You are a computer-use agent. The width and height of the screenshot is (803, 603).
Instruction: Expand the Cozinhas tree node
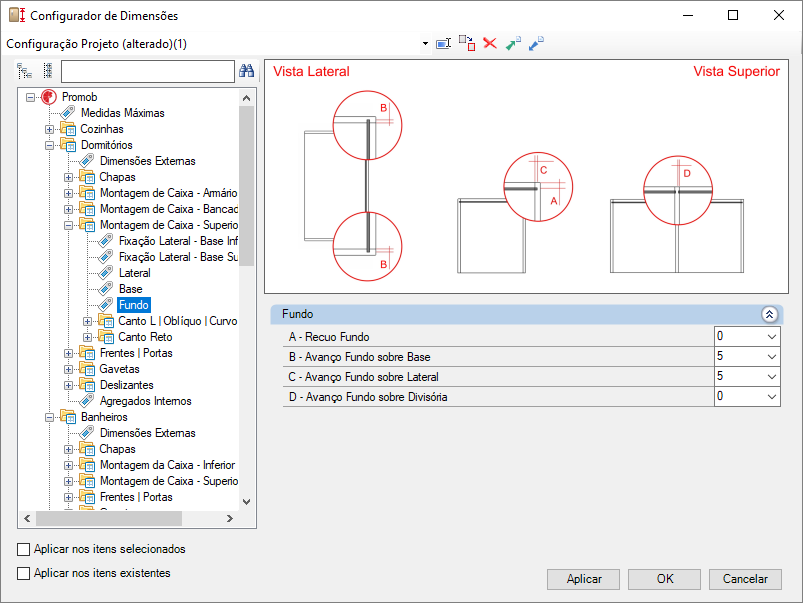(50, 129)
